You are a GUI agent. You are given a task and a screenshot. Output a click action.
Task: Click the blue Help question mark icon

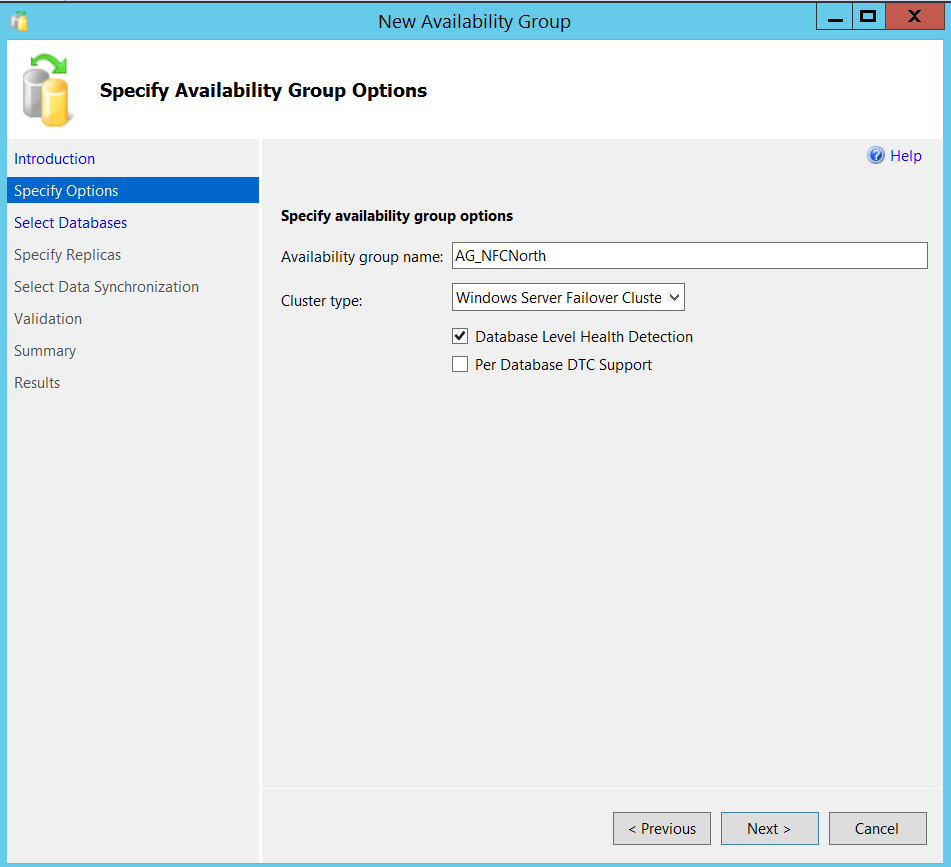pyautogui.click(x=876, y=156)
